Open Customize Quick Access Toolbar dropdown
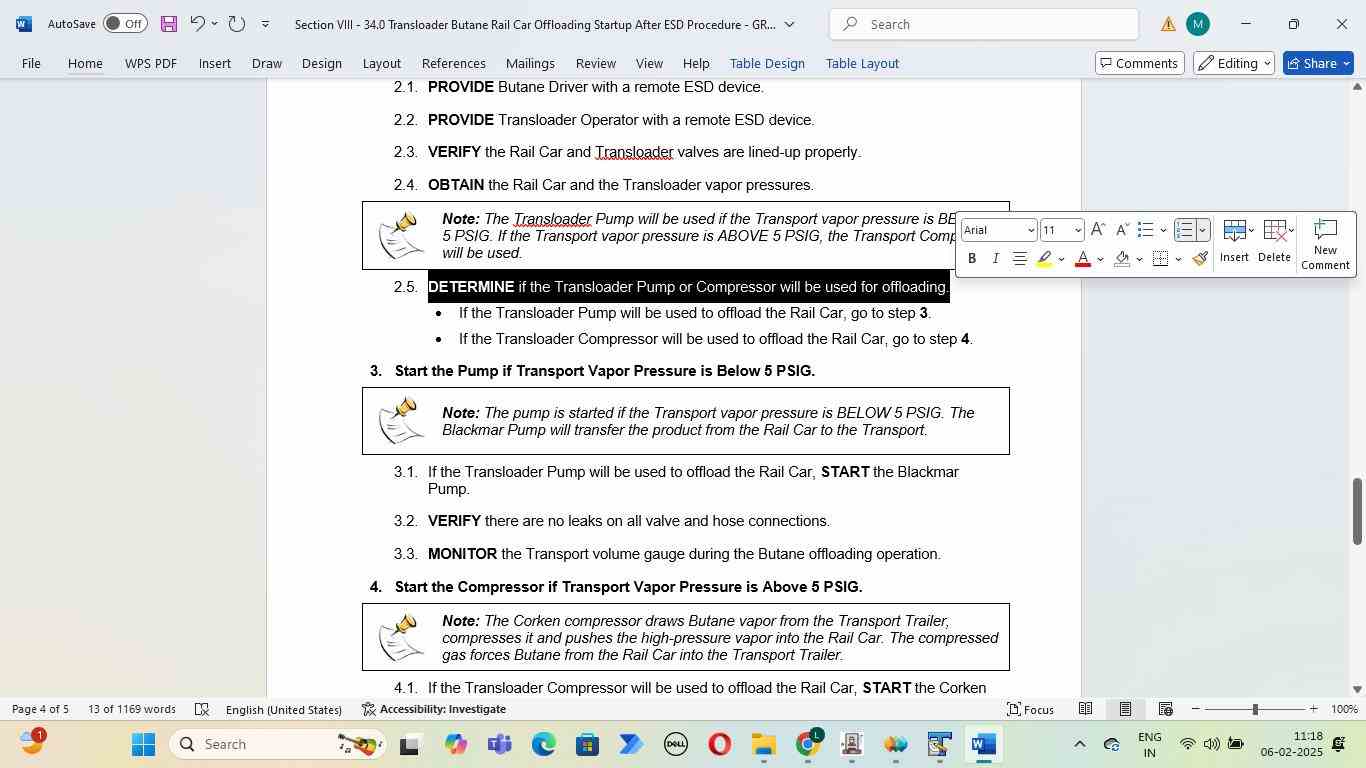The height and width of the screenshot is (768, 1366). point(265,23)
